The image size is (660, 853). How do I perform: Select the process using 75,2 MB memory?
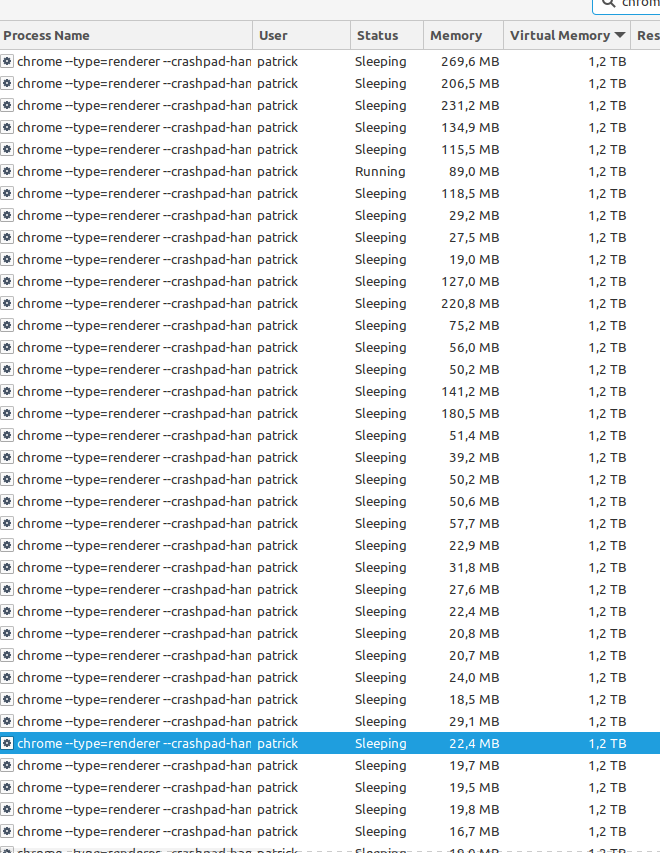pyautogui.click(x=330, y=325)
